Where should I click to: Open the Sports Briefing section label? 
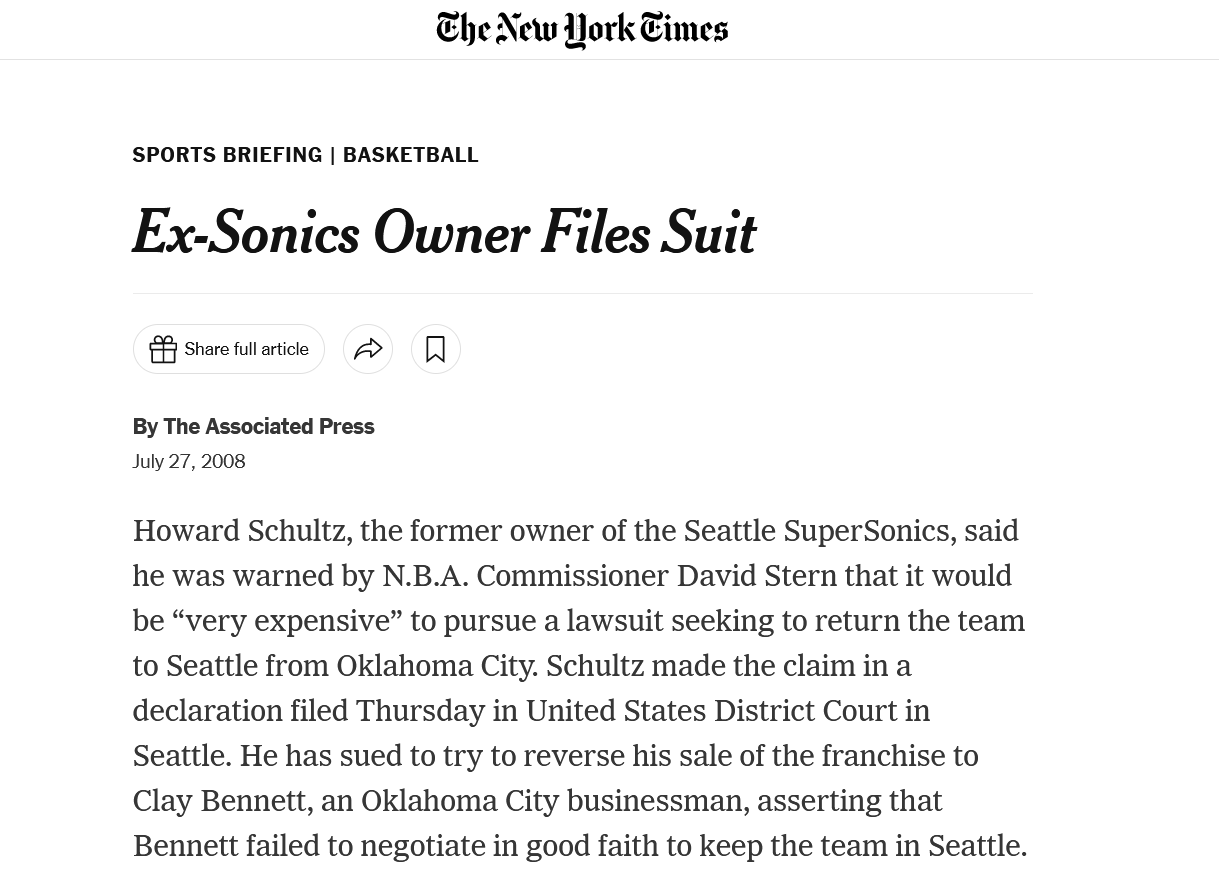[227, 155]
